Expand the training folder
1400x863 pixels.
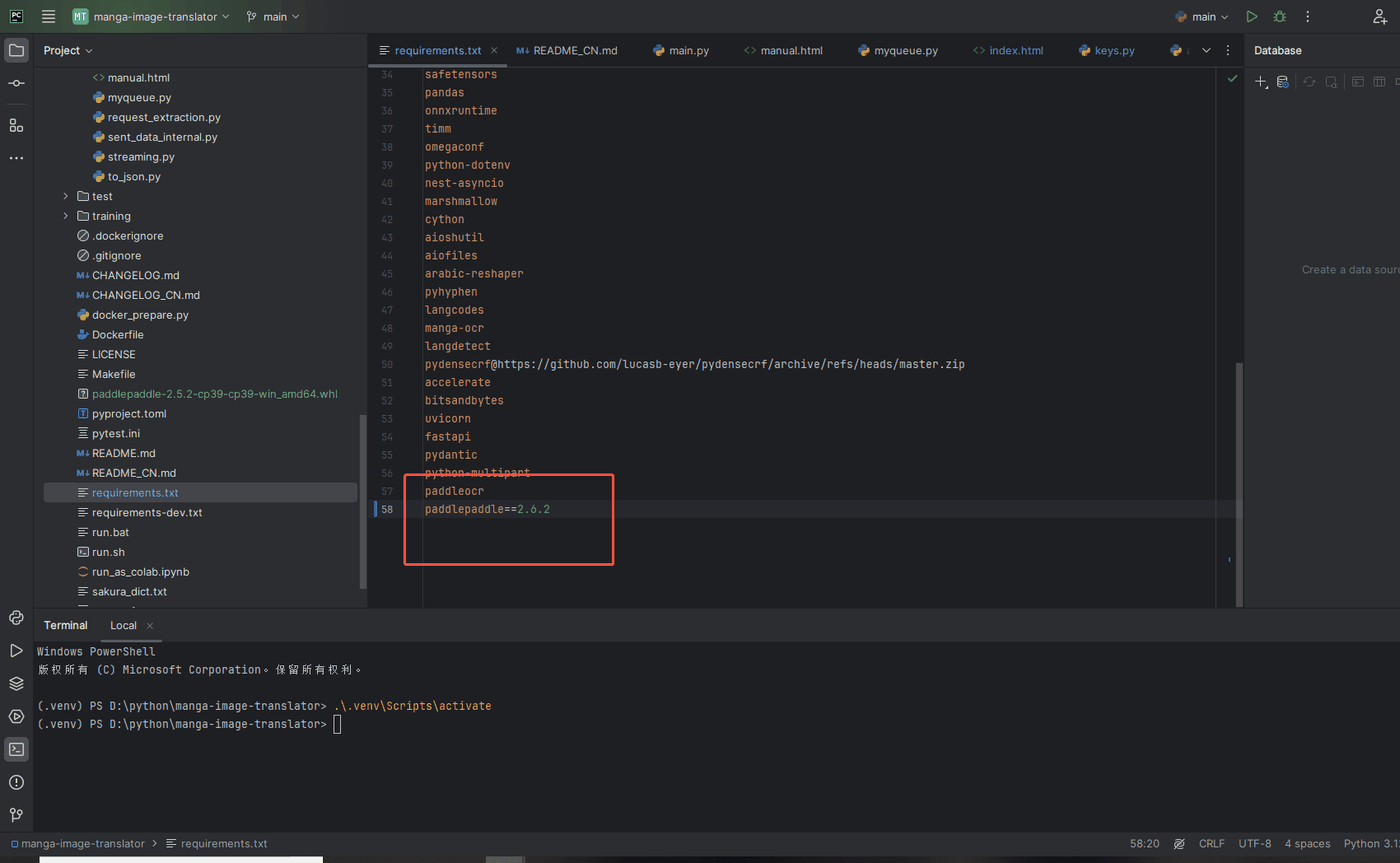point(66,216)
